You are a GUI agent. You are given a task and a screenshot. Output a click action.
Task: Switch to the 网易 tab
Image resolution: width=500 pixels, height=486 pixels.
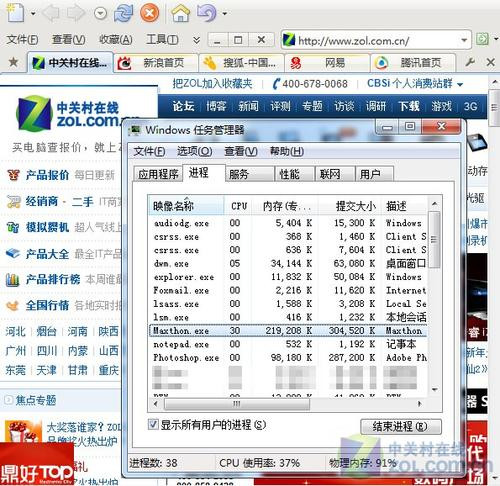327,63
